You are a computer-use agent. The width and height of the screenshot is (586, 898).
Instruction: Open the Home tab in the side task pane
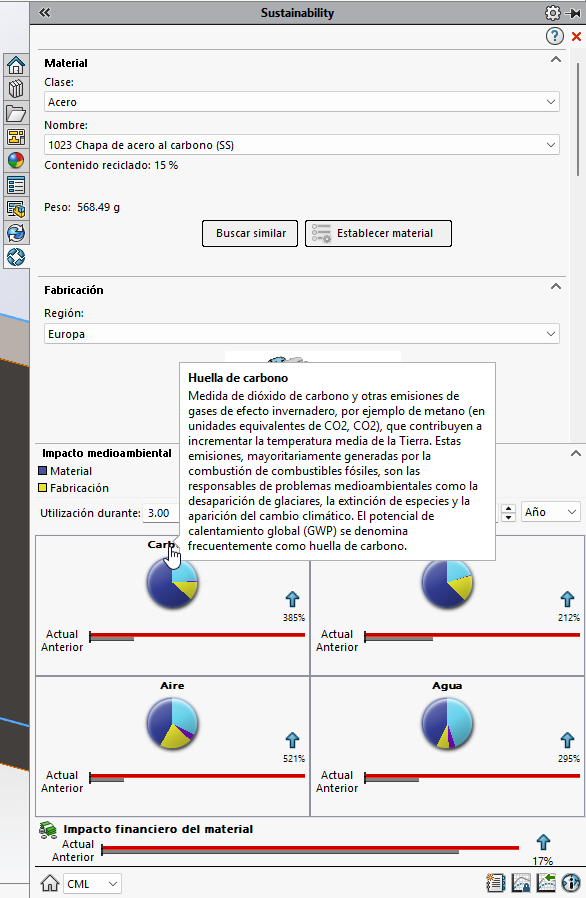click(x=16, y=65)
